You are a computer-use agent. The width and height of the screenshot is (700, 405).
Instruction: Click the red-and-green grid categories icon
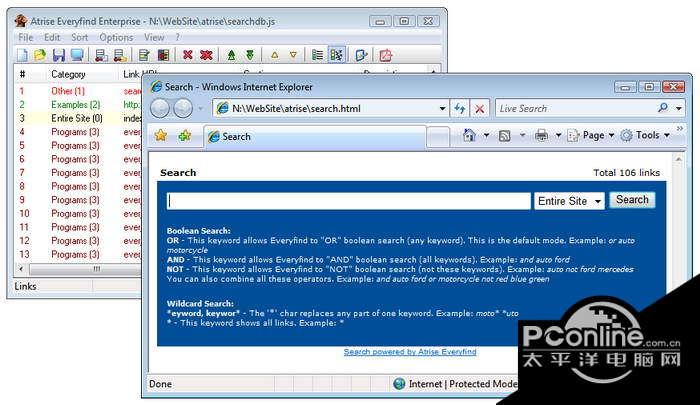tap(163, 55)
